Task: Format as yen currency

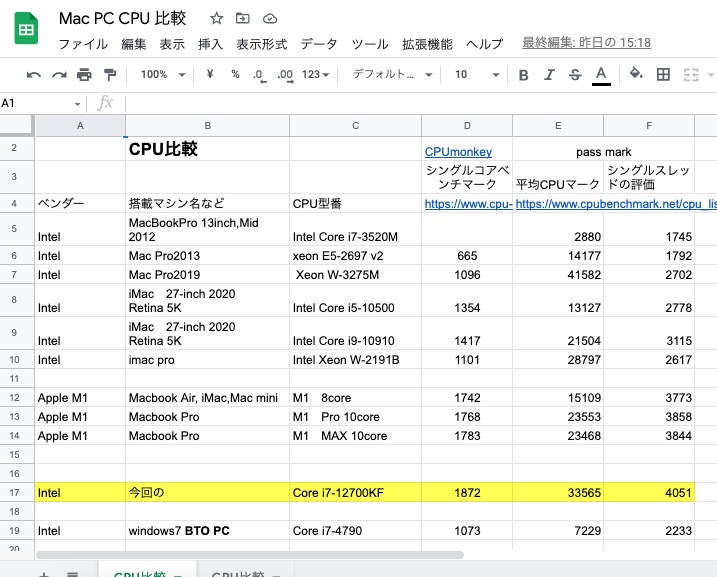Action: click(x=209, y=74)
